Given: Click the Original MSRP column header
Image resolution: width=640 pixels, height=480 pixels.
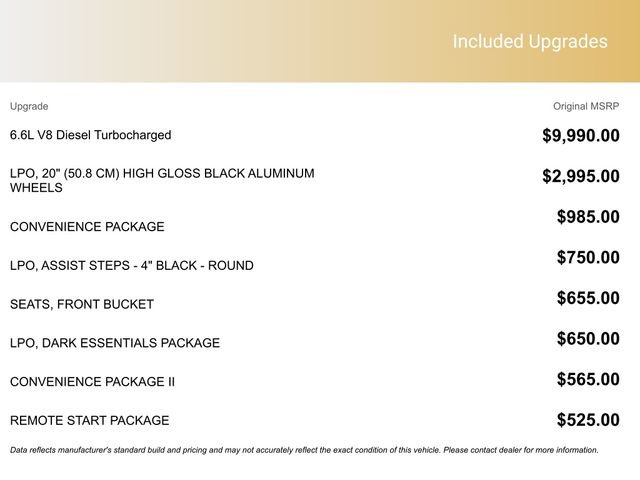Looking at the screenshot, I should tap(586, 106).
